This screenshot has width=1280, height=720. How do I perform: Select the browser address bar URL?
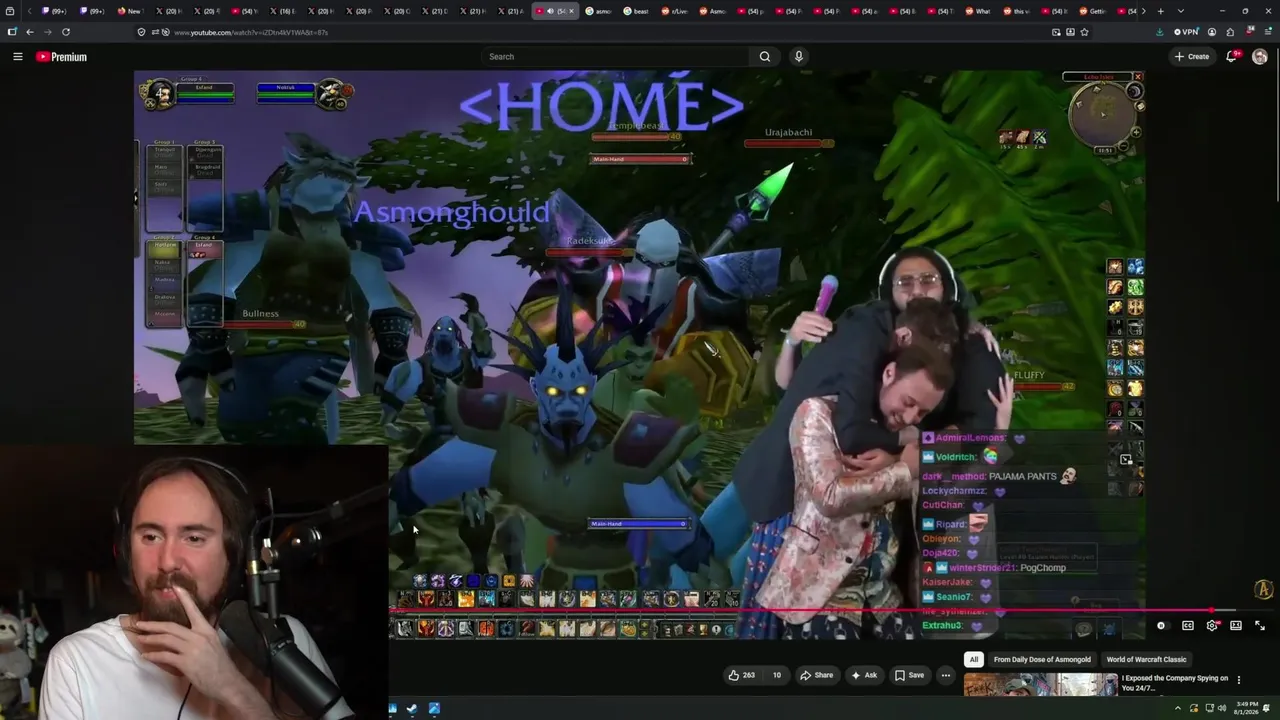click(250, 32)
